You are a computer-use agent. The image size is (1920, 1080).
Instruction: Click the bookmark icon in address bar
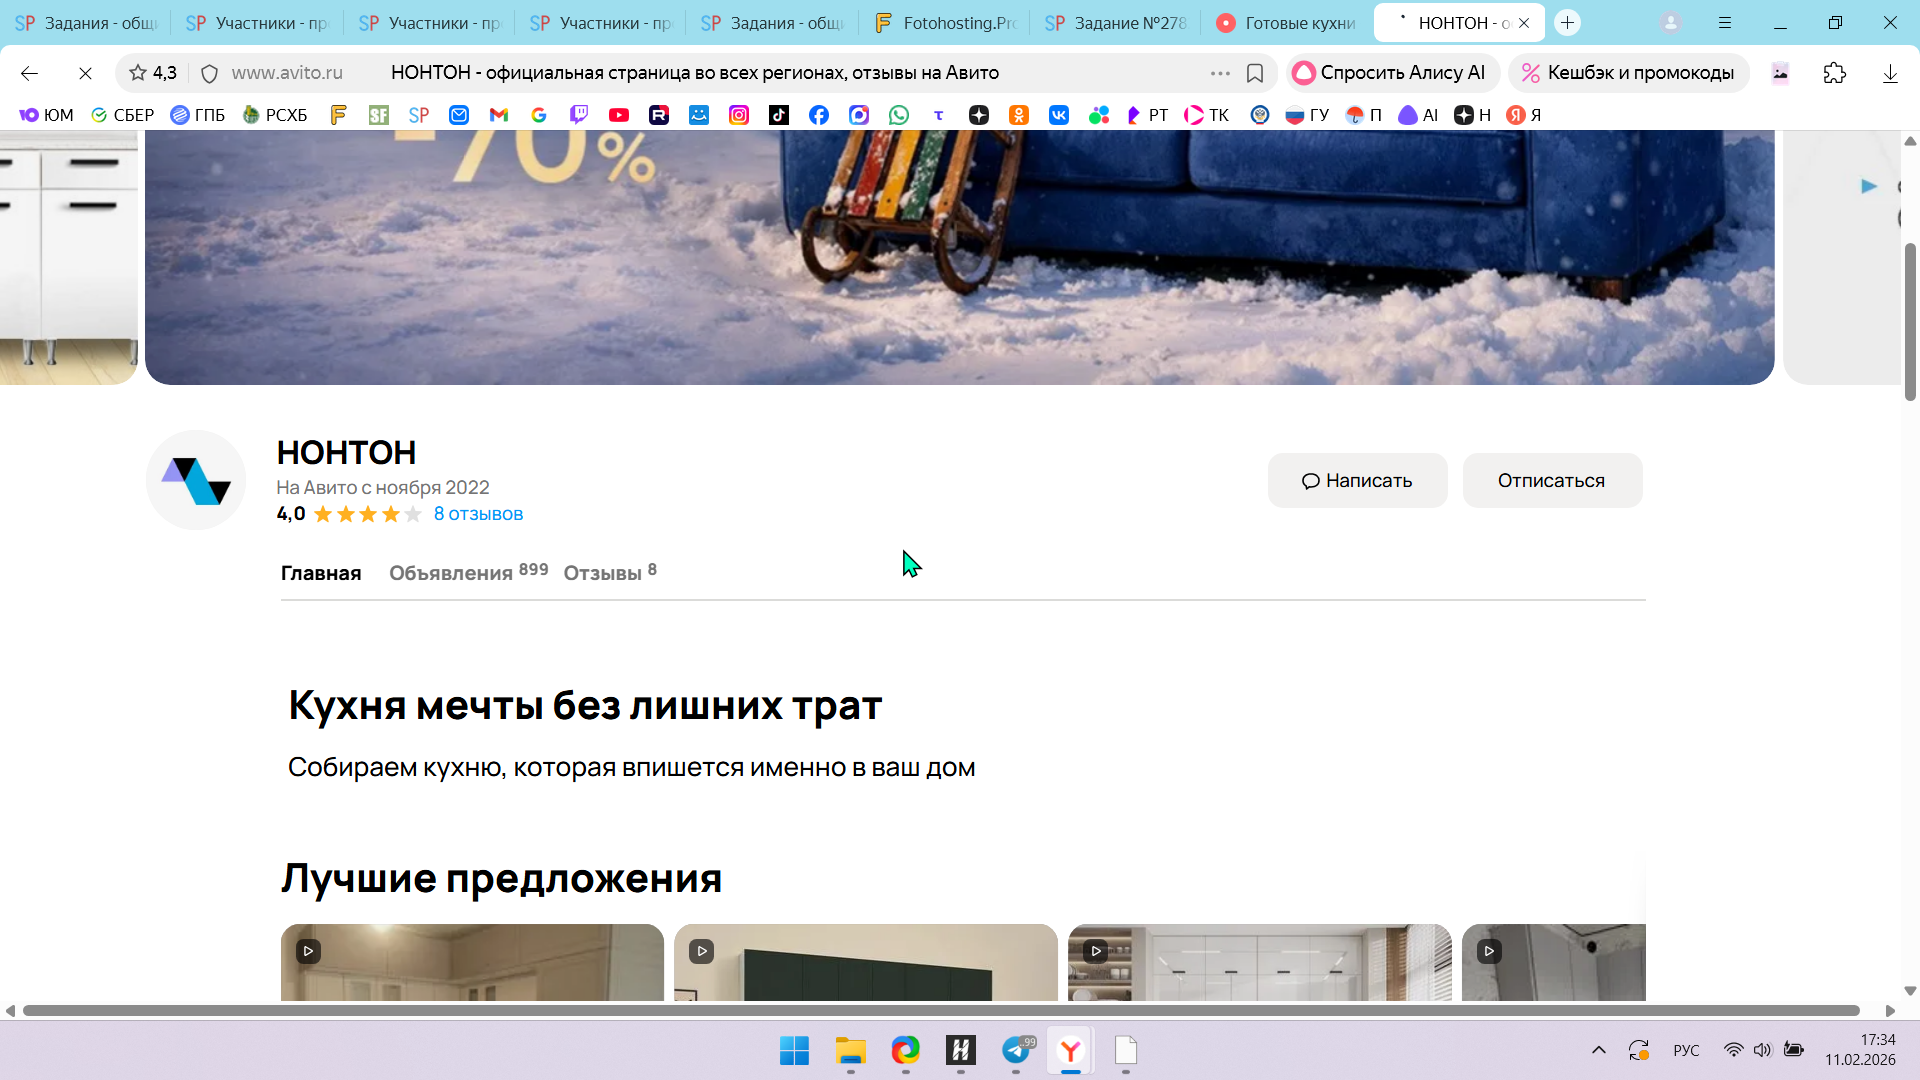pyautogui.click(x=1255, y=73)
